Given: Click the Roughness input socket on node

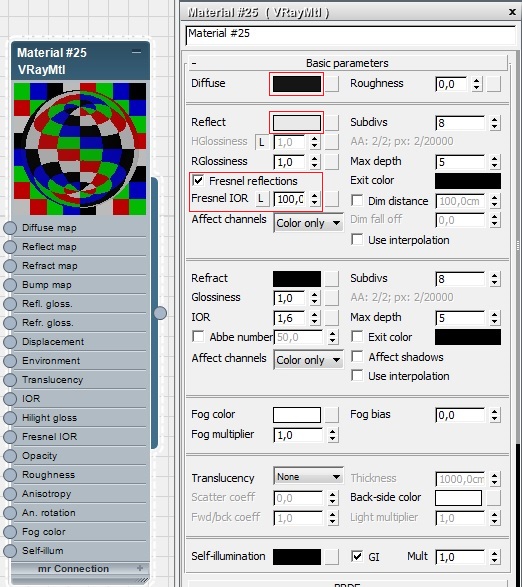Looking at the screenshot, I should pyautogui.click(x=10, y=475).
